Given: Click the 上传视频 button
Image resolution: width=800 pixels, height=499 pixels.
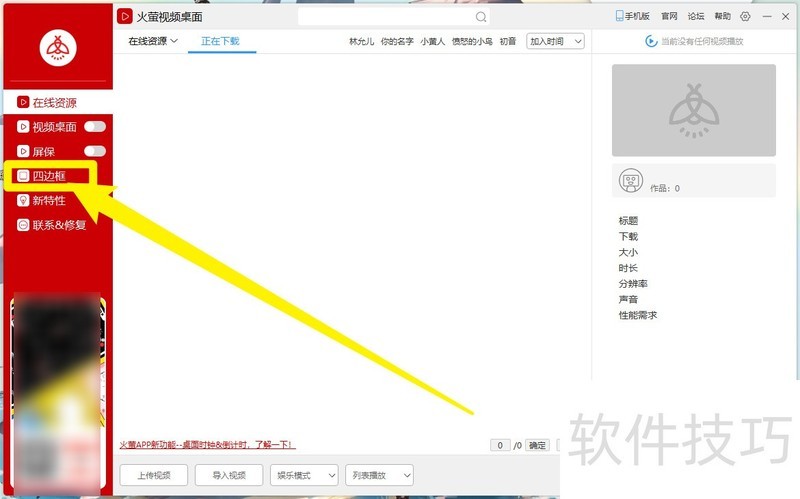Looking at the screenshot, I should 154,475.
